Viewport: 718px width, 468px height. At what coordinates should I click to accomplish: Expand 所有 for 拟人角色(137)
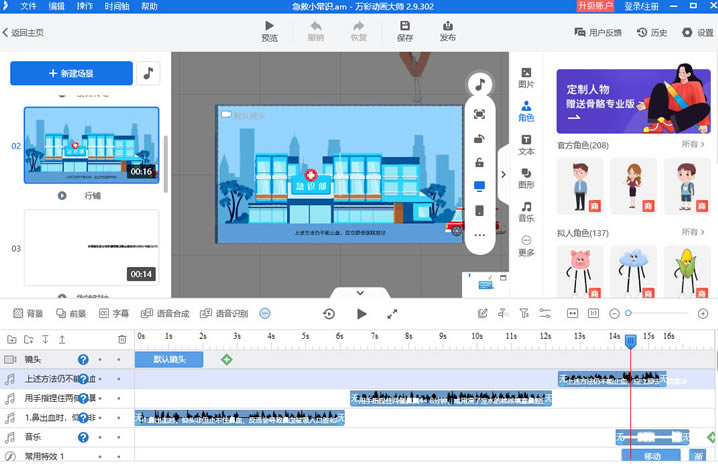coord(693,232)
